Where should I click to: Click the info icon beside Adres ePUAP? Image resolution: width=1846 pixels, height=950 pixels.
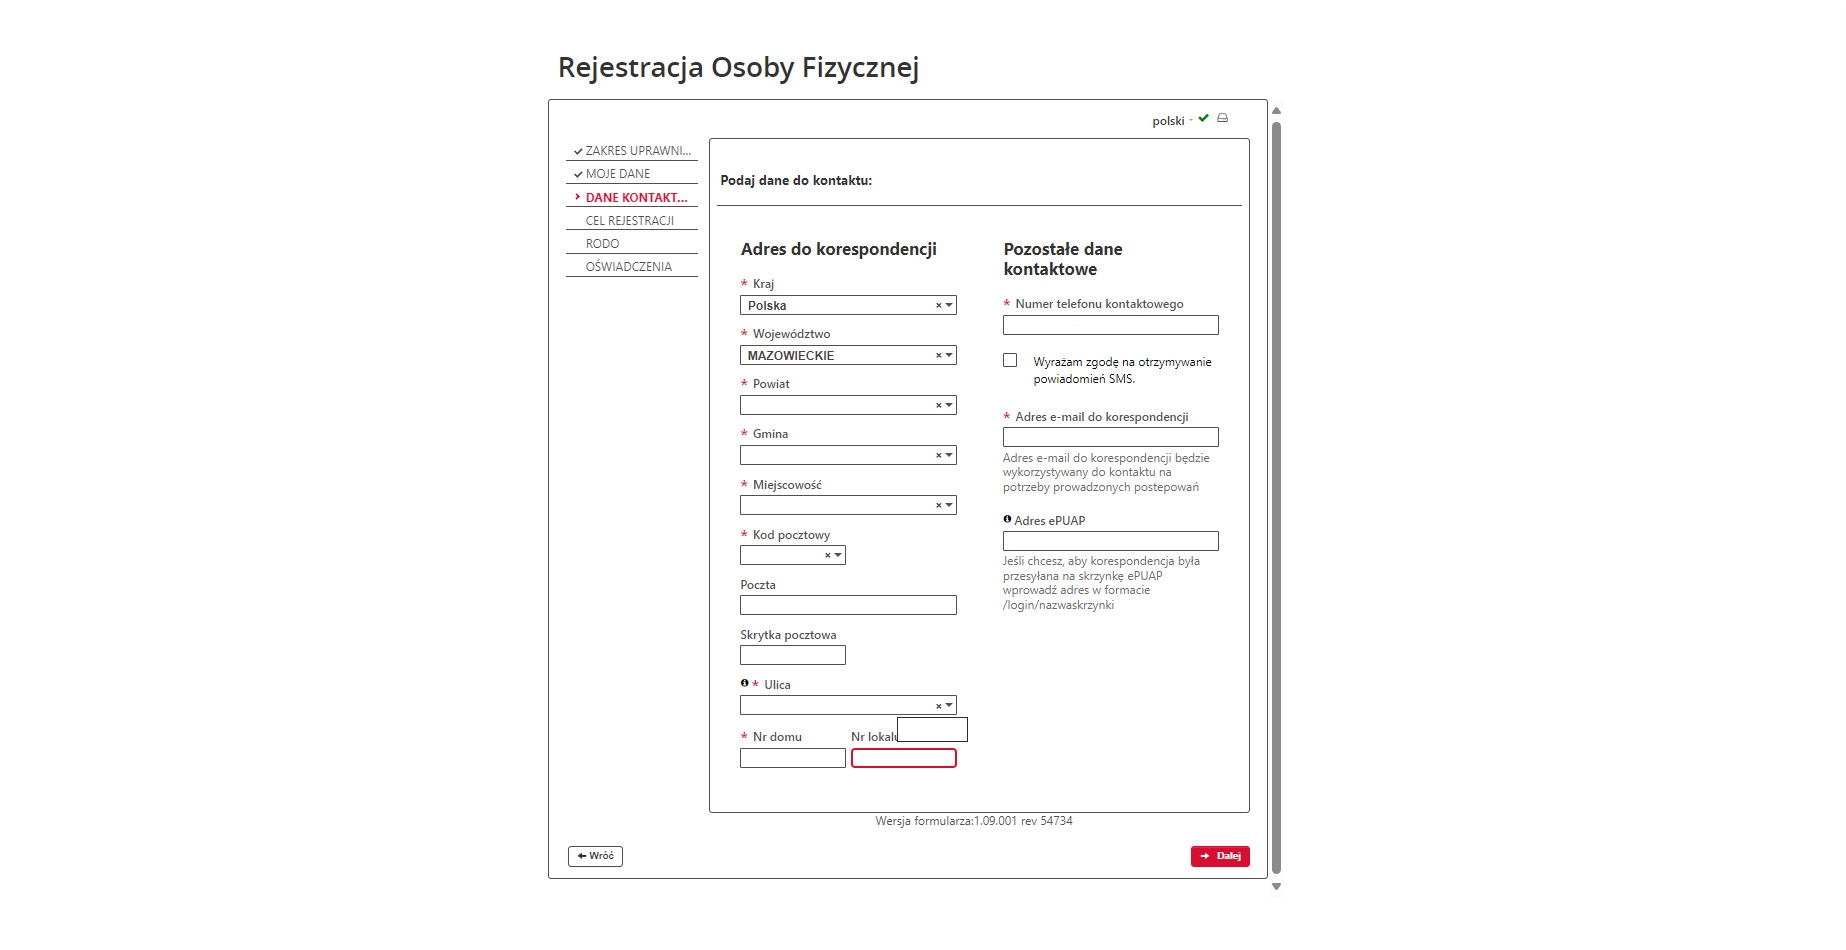(1007, 519)
